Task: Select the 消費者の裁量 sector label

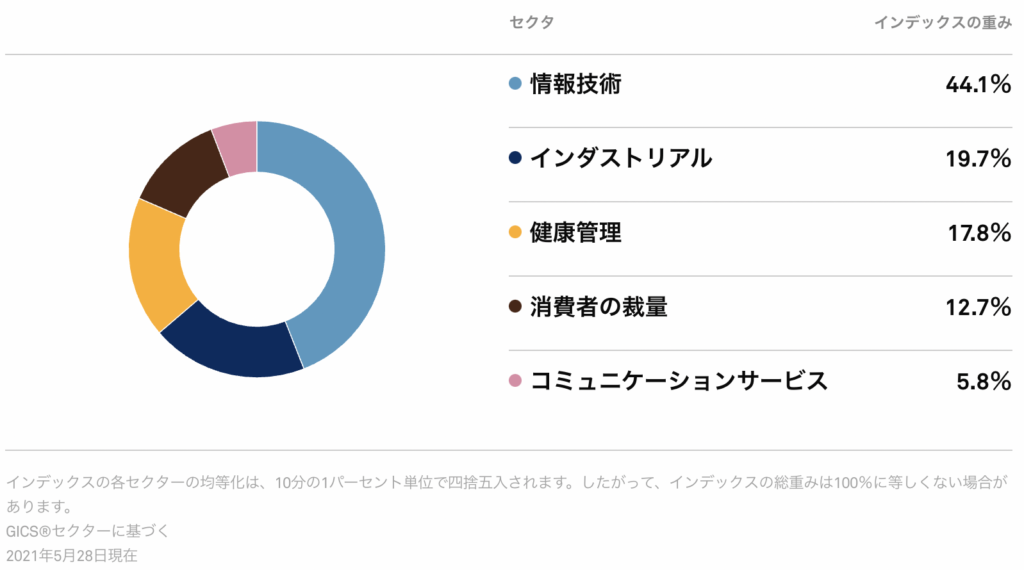Action: [598, 306]
